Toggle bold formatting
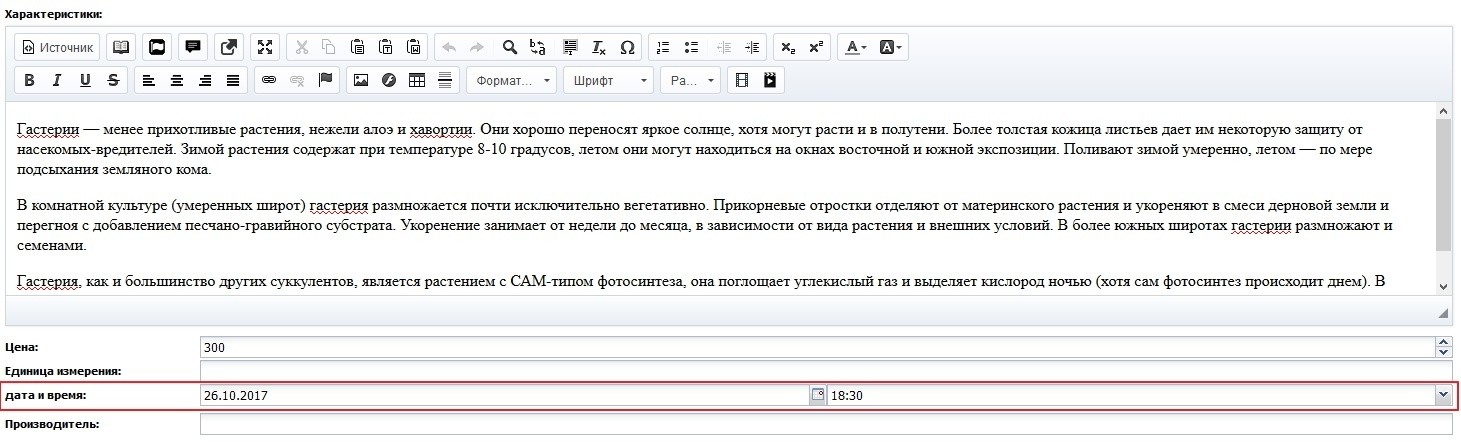Image resolution: width=1461 pixels, height=442 pixels. 29,80
